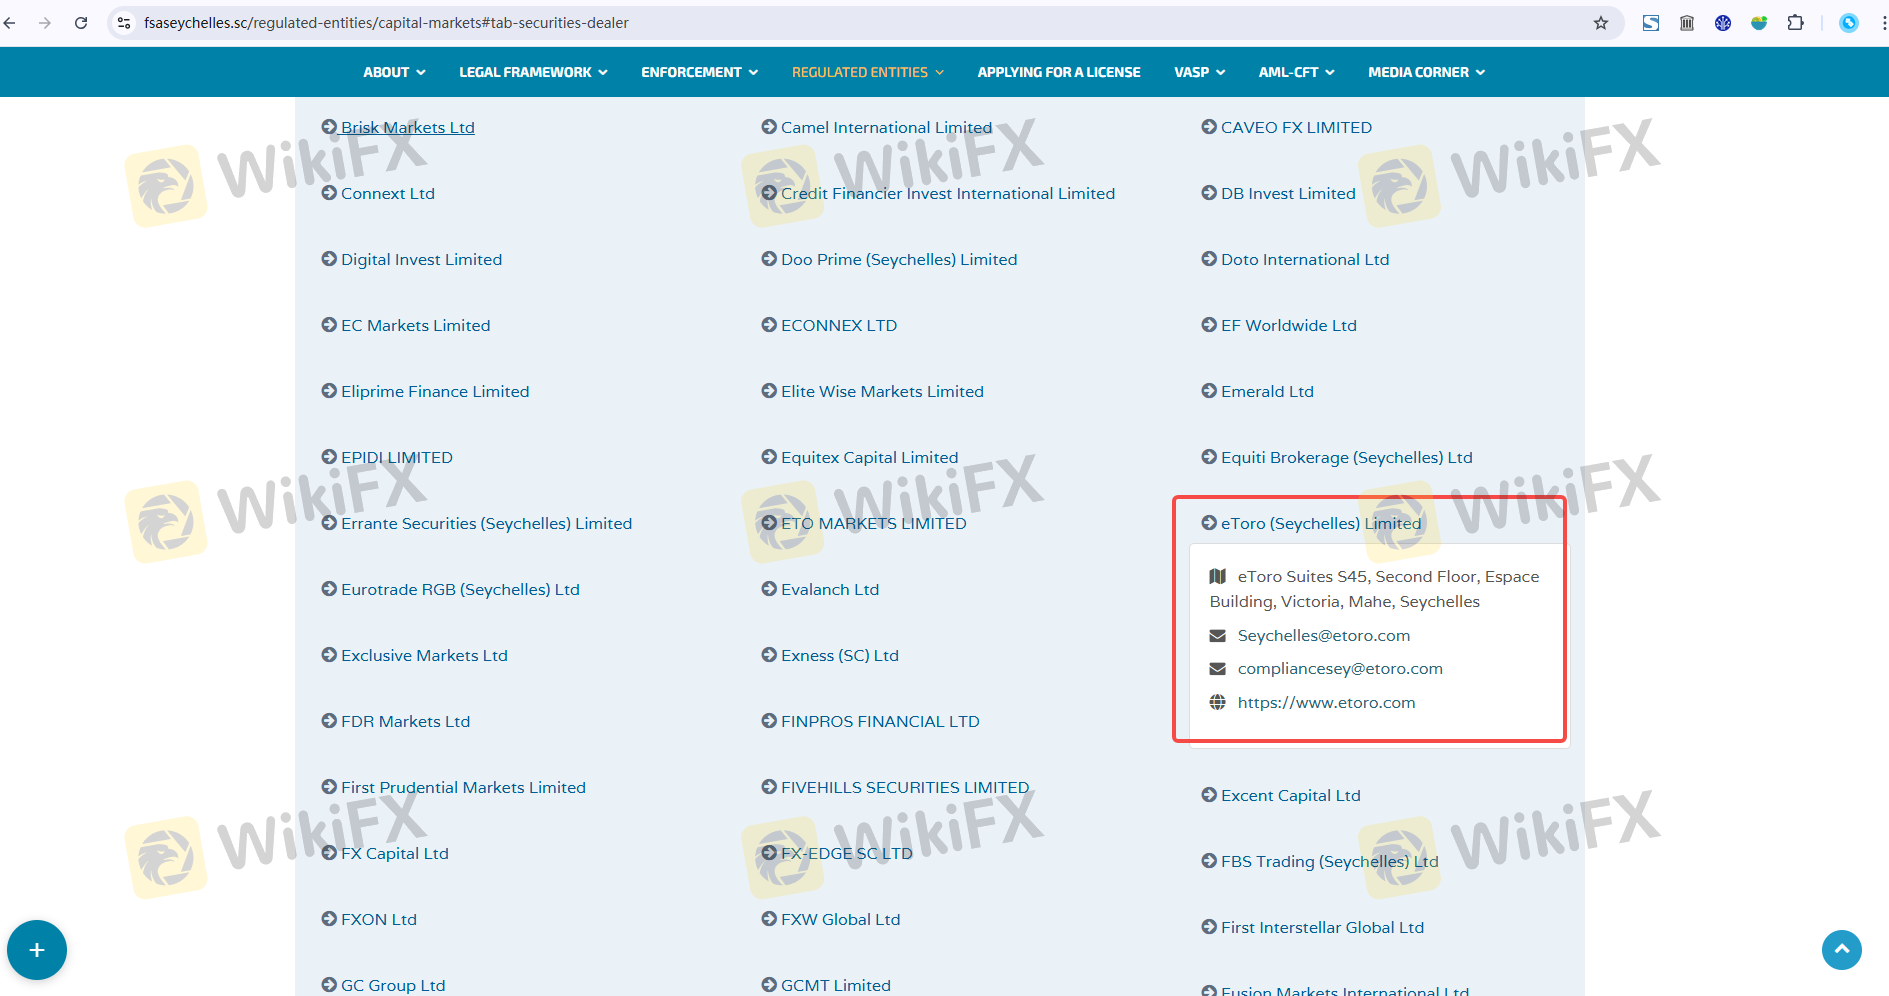The width and height of the screenshot is (1889, 996).
Task: Open FX Capital Ltd entry
Action: (x=395, y=853)
